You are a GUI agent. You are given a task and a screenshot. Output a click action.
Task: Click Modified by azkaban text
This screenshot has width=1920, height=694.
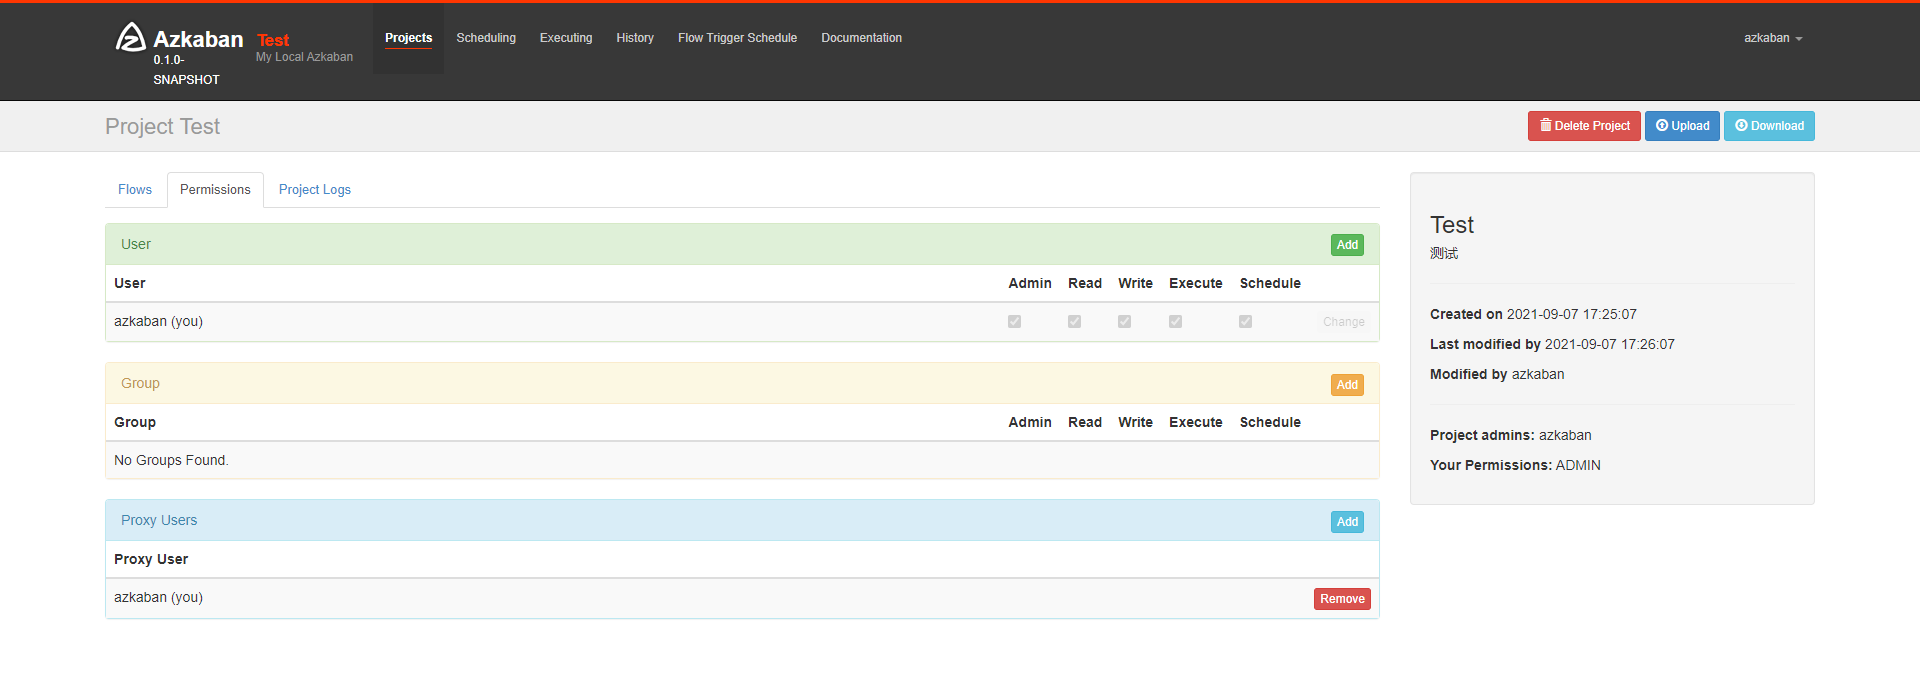[1497, 374]
